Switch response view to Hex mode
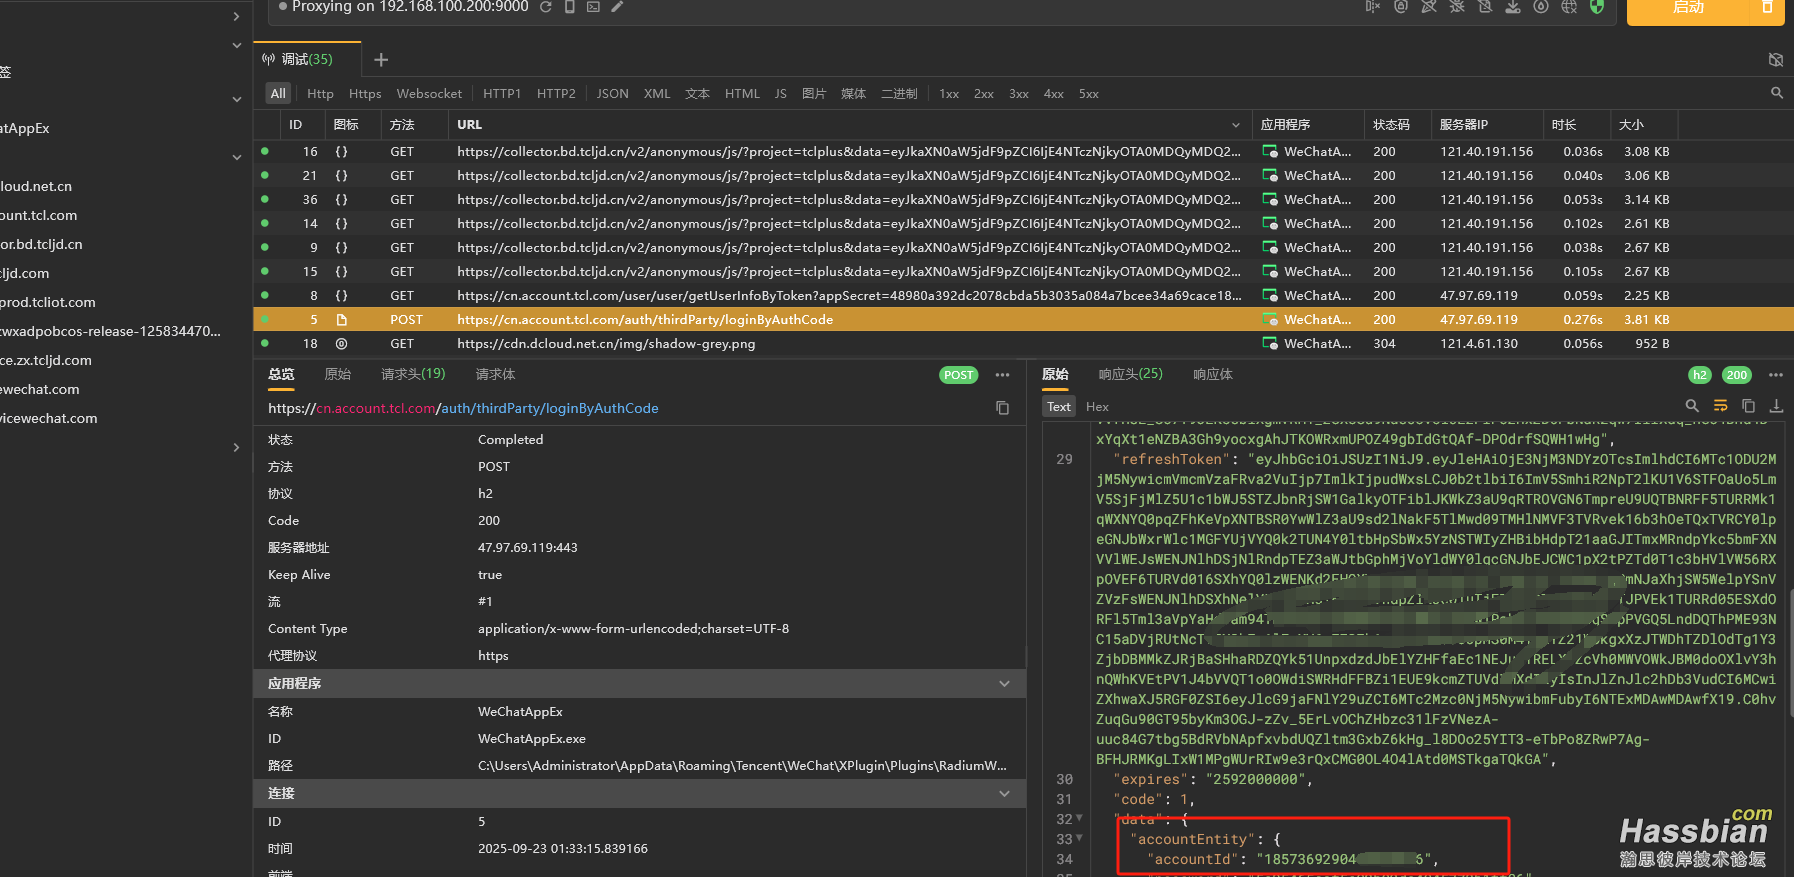The image size is (1794, 877). tap(1097, 407)
